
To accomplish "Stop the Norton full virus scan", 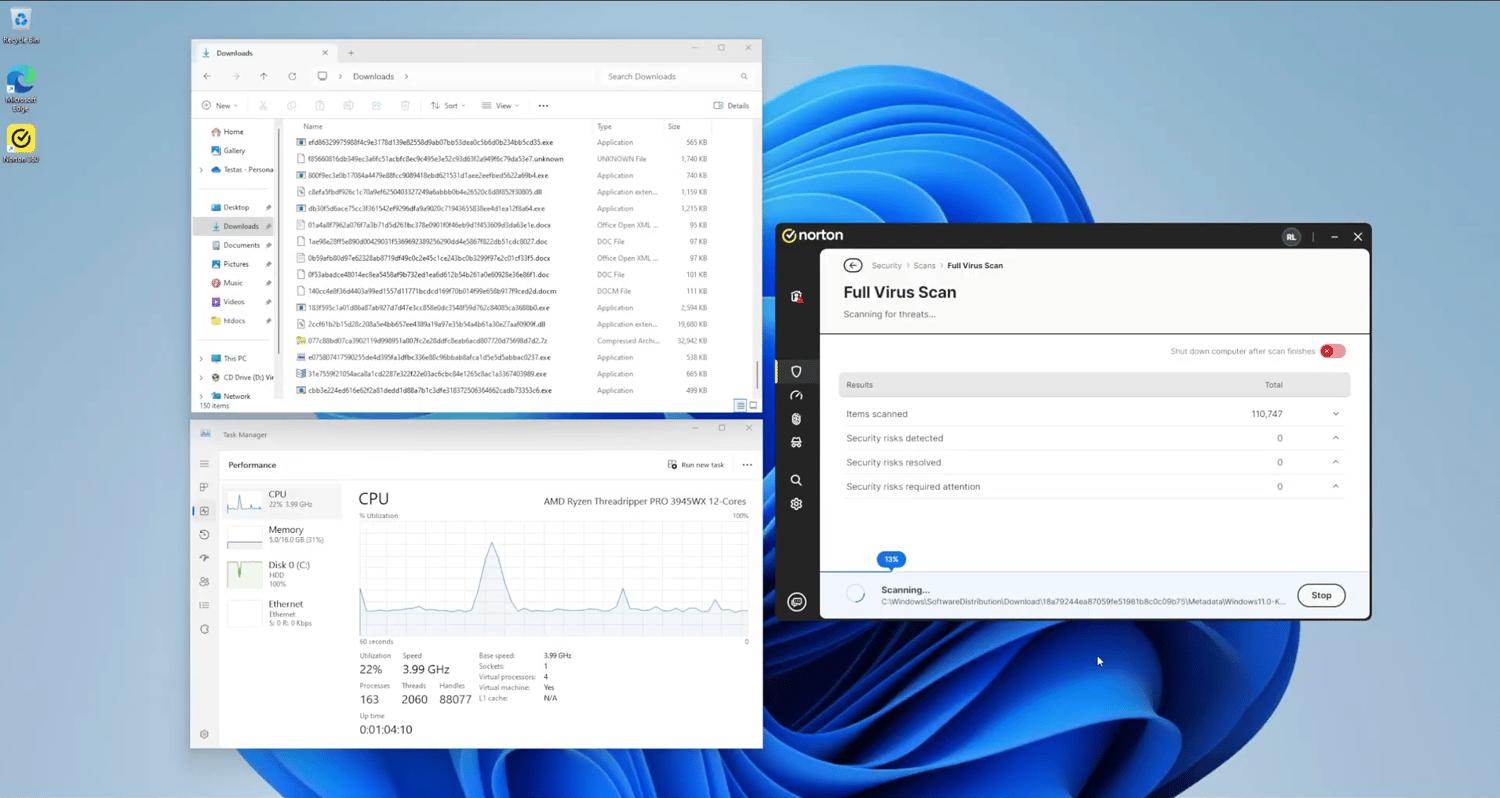I will coord(1321,595).
